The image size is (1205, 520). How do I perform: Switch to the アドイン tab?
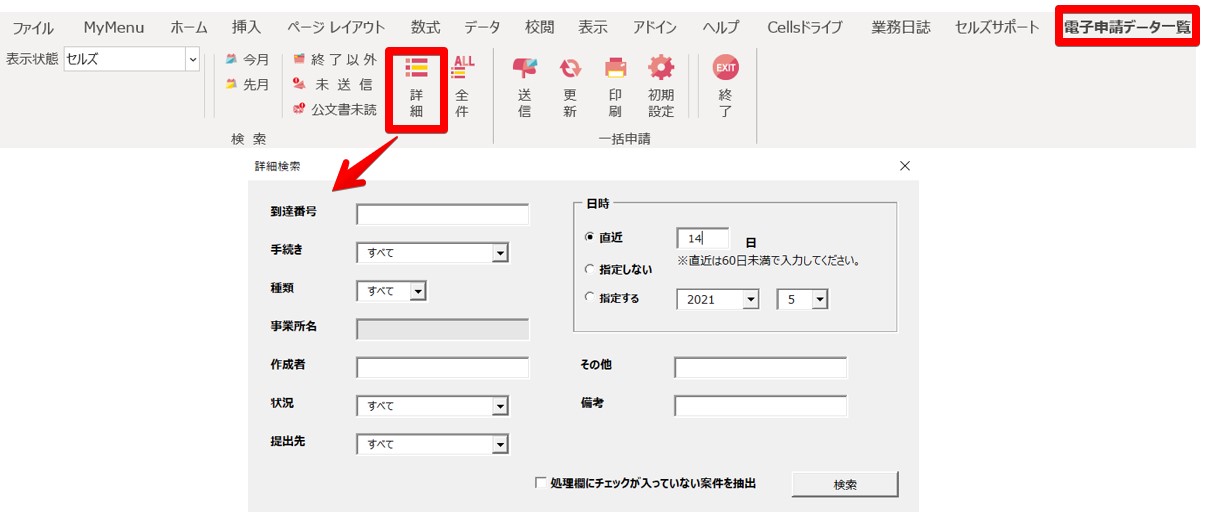pyautogui.click(x=655, y=28)
